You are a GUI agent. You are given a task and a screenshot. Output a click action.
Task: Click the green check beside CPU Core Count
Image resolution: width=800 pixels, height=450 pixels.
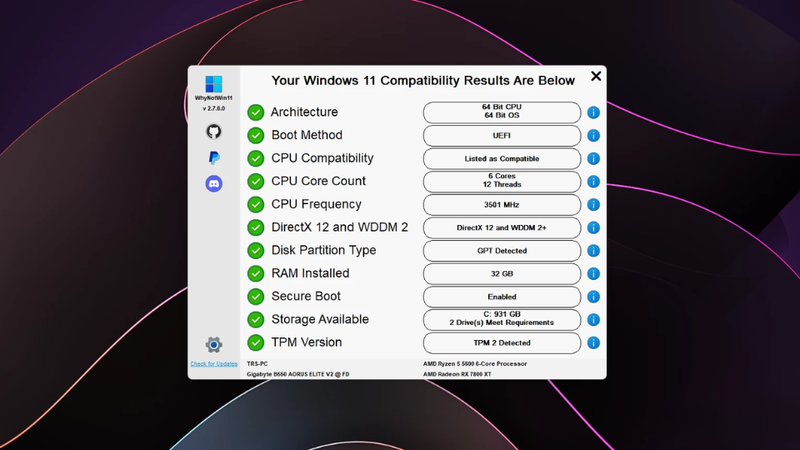point(256,181)
